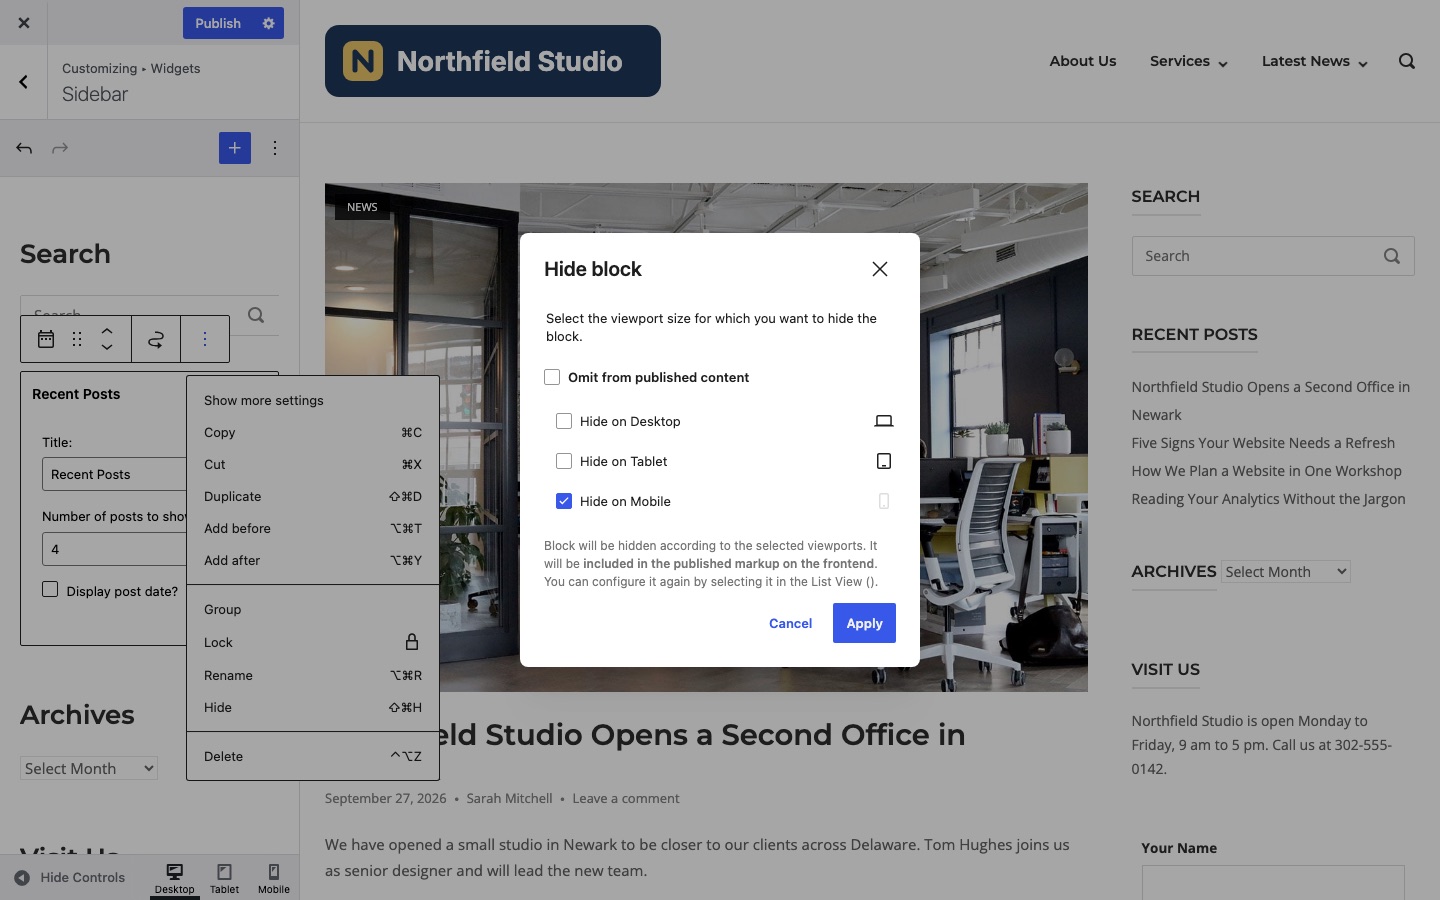Collapse the customizer with Hide Controls
This screenshot has width=1440, height=900.
tap(70, 878)
